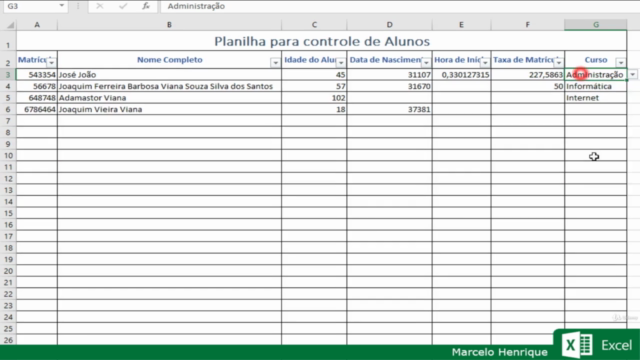Open the Idade do Aluno filter dropdown
The image size is (640, 360).
341,62
